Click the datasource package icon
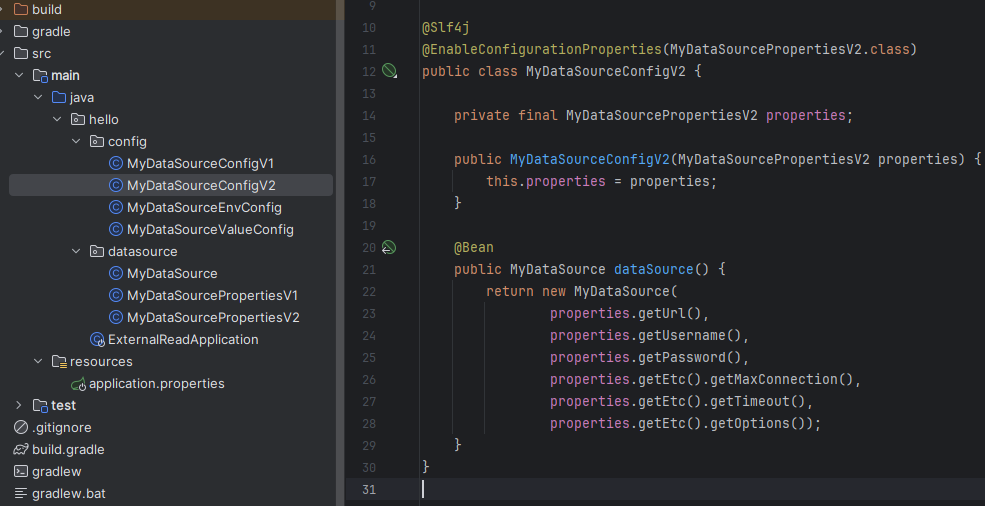The height and width of the screenshot is (506, 985). [x=97, y=251]
